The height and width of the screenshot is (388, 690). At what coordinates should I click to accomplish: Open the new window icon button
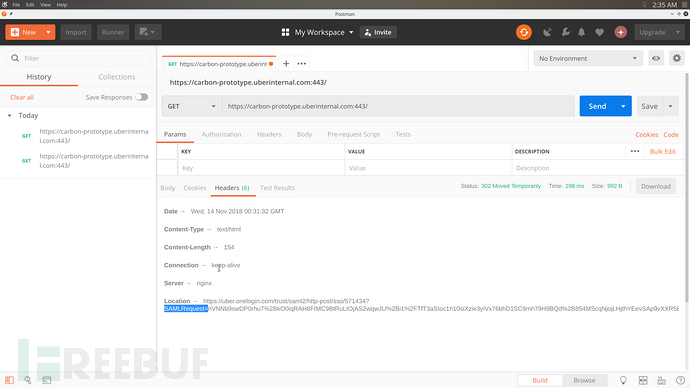147,32
